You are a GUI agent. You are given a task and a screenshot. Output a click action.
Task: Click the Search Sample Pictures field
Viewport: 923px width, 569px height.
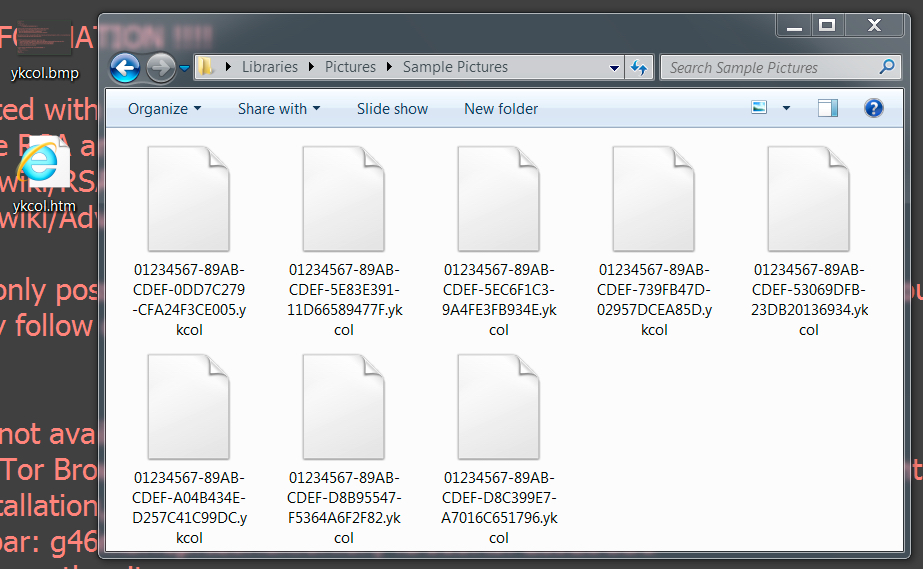pos(772,68)
